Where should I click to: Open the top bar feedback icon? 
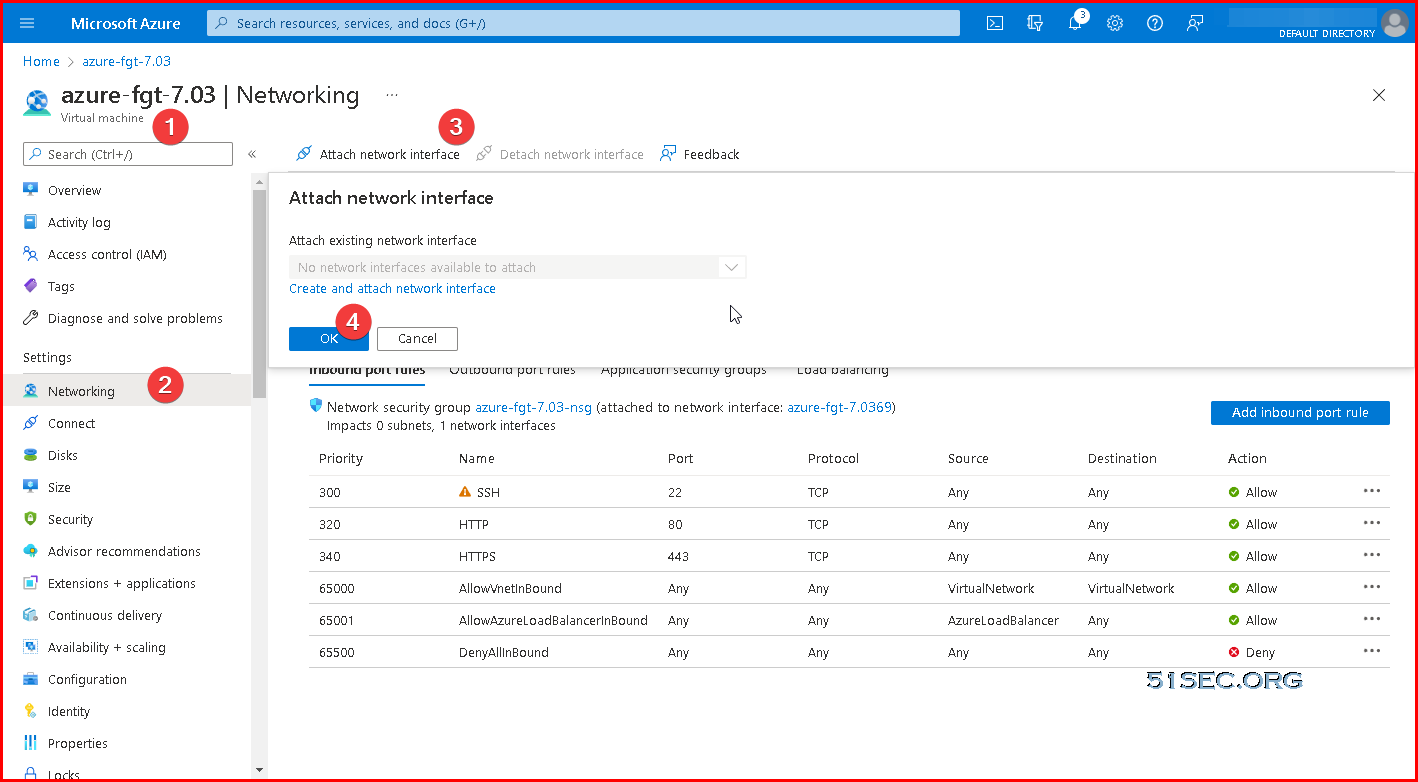click(1195, 23)
